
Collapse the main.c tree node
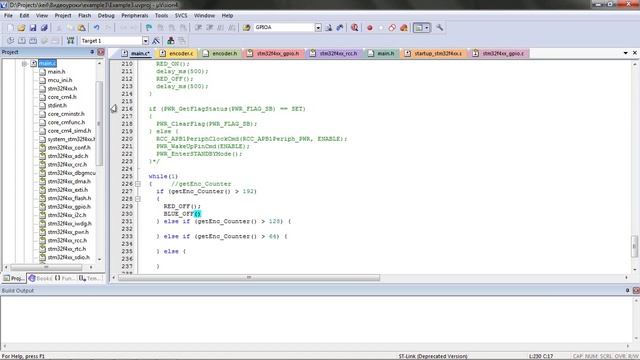point(24,64)
